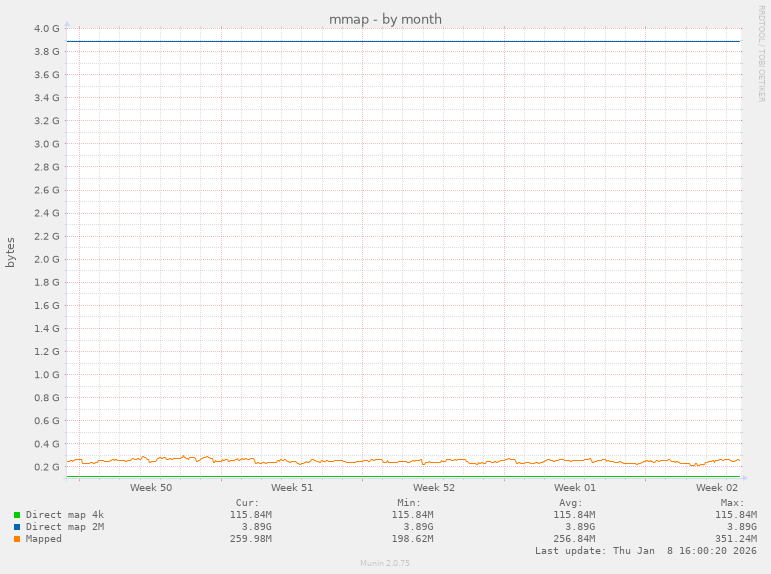Click the 4.0 G y-axis tick label
The height and width of the screenshot is (574, 771).
pos(46,28)
